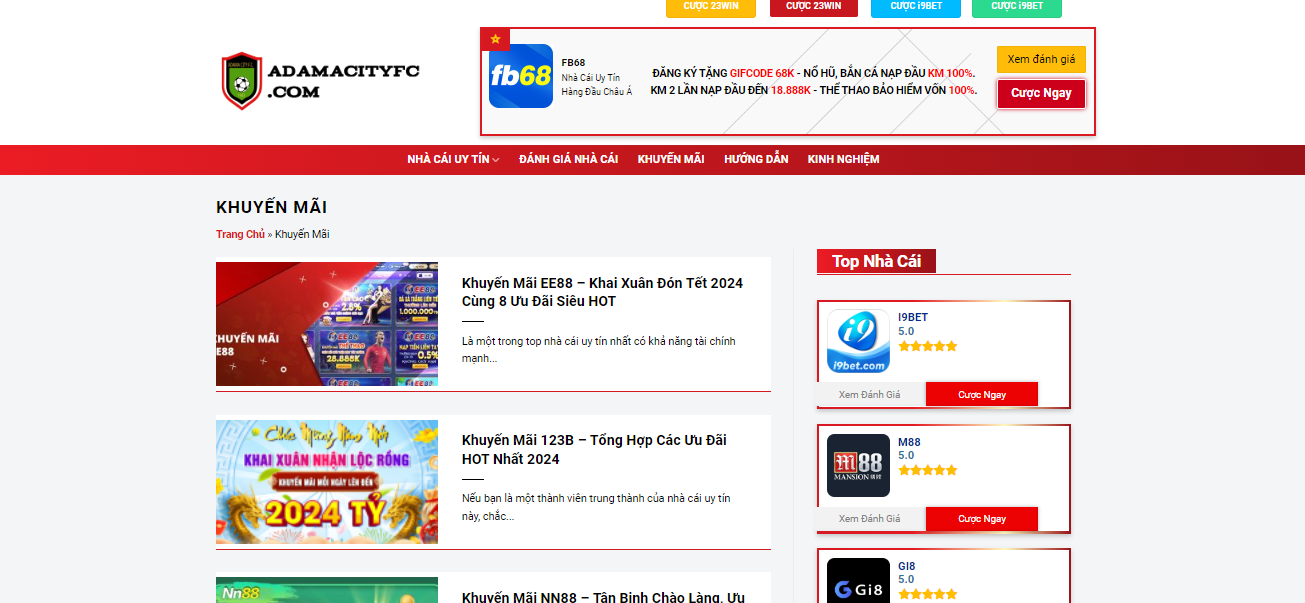Viewport: 1305px width, 603px height.
Task: Go to Khuyến Mãi menu item
Action: 671,160
